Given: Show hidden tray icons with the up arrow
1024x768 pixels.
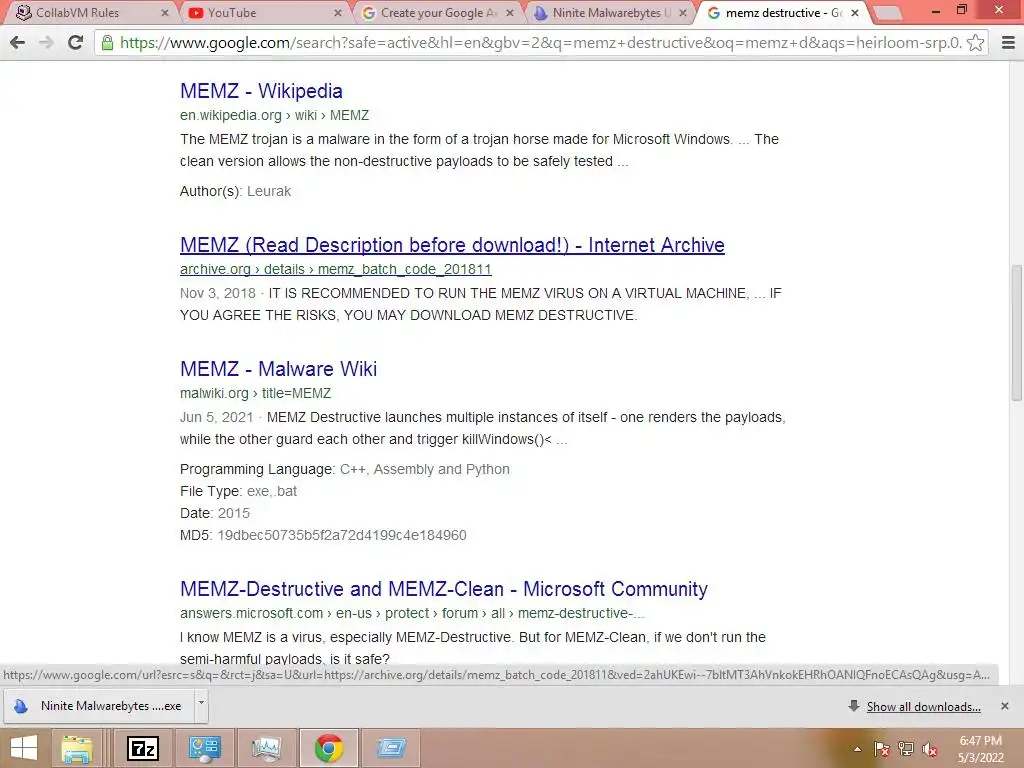Looking at the screenshot, I should (857, 749).
